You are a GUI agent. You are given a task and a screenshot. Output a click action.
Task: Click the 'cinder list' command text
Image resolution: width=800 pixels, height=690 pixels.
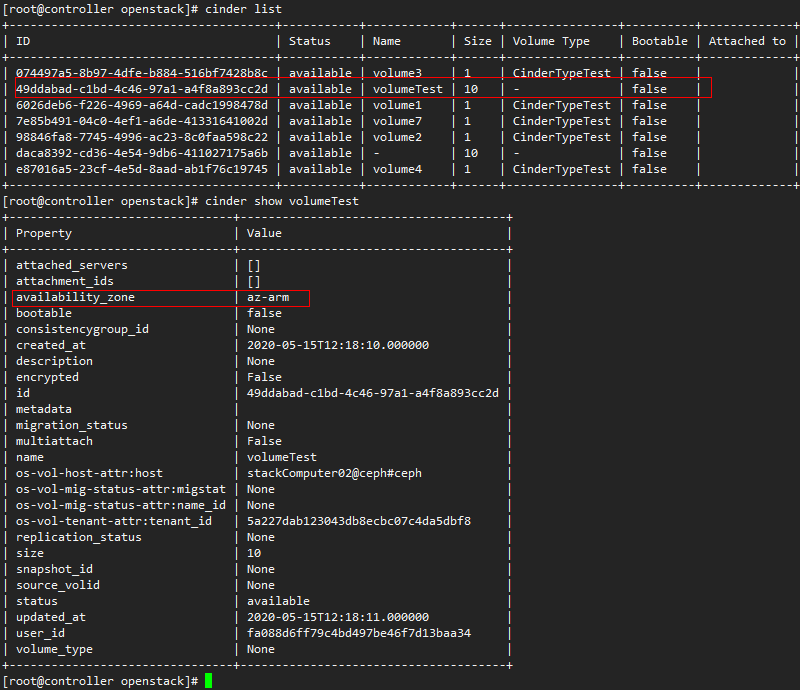tap(243, 9)
